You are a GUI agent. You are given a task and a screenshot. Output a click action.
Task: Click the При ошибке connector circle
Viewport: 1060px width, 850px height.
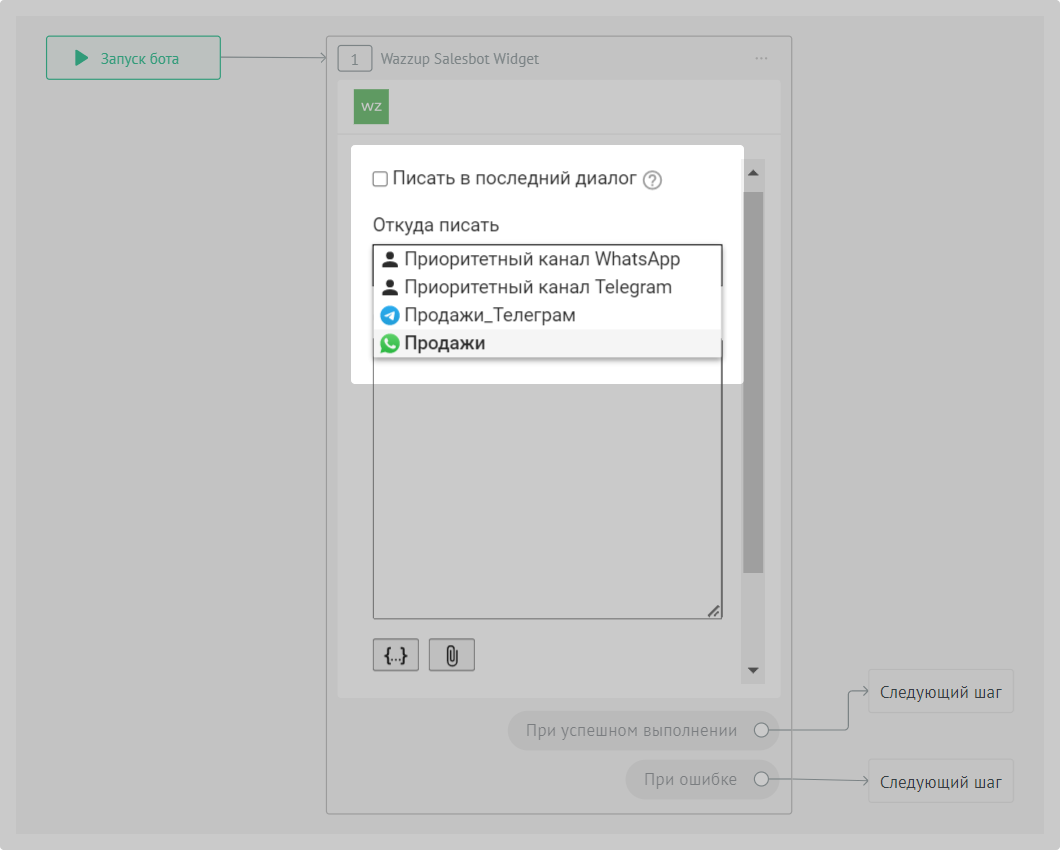(761, 779)
